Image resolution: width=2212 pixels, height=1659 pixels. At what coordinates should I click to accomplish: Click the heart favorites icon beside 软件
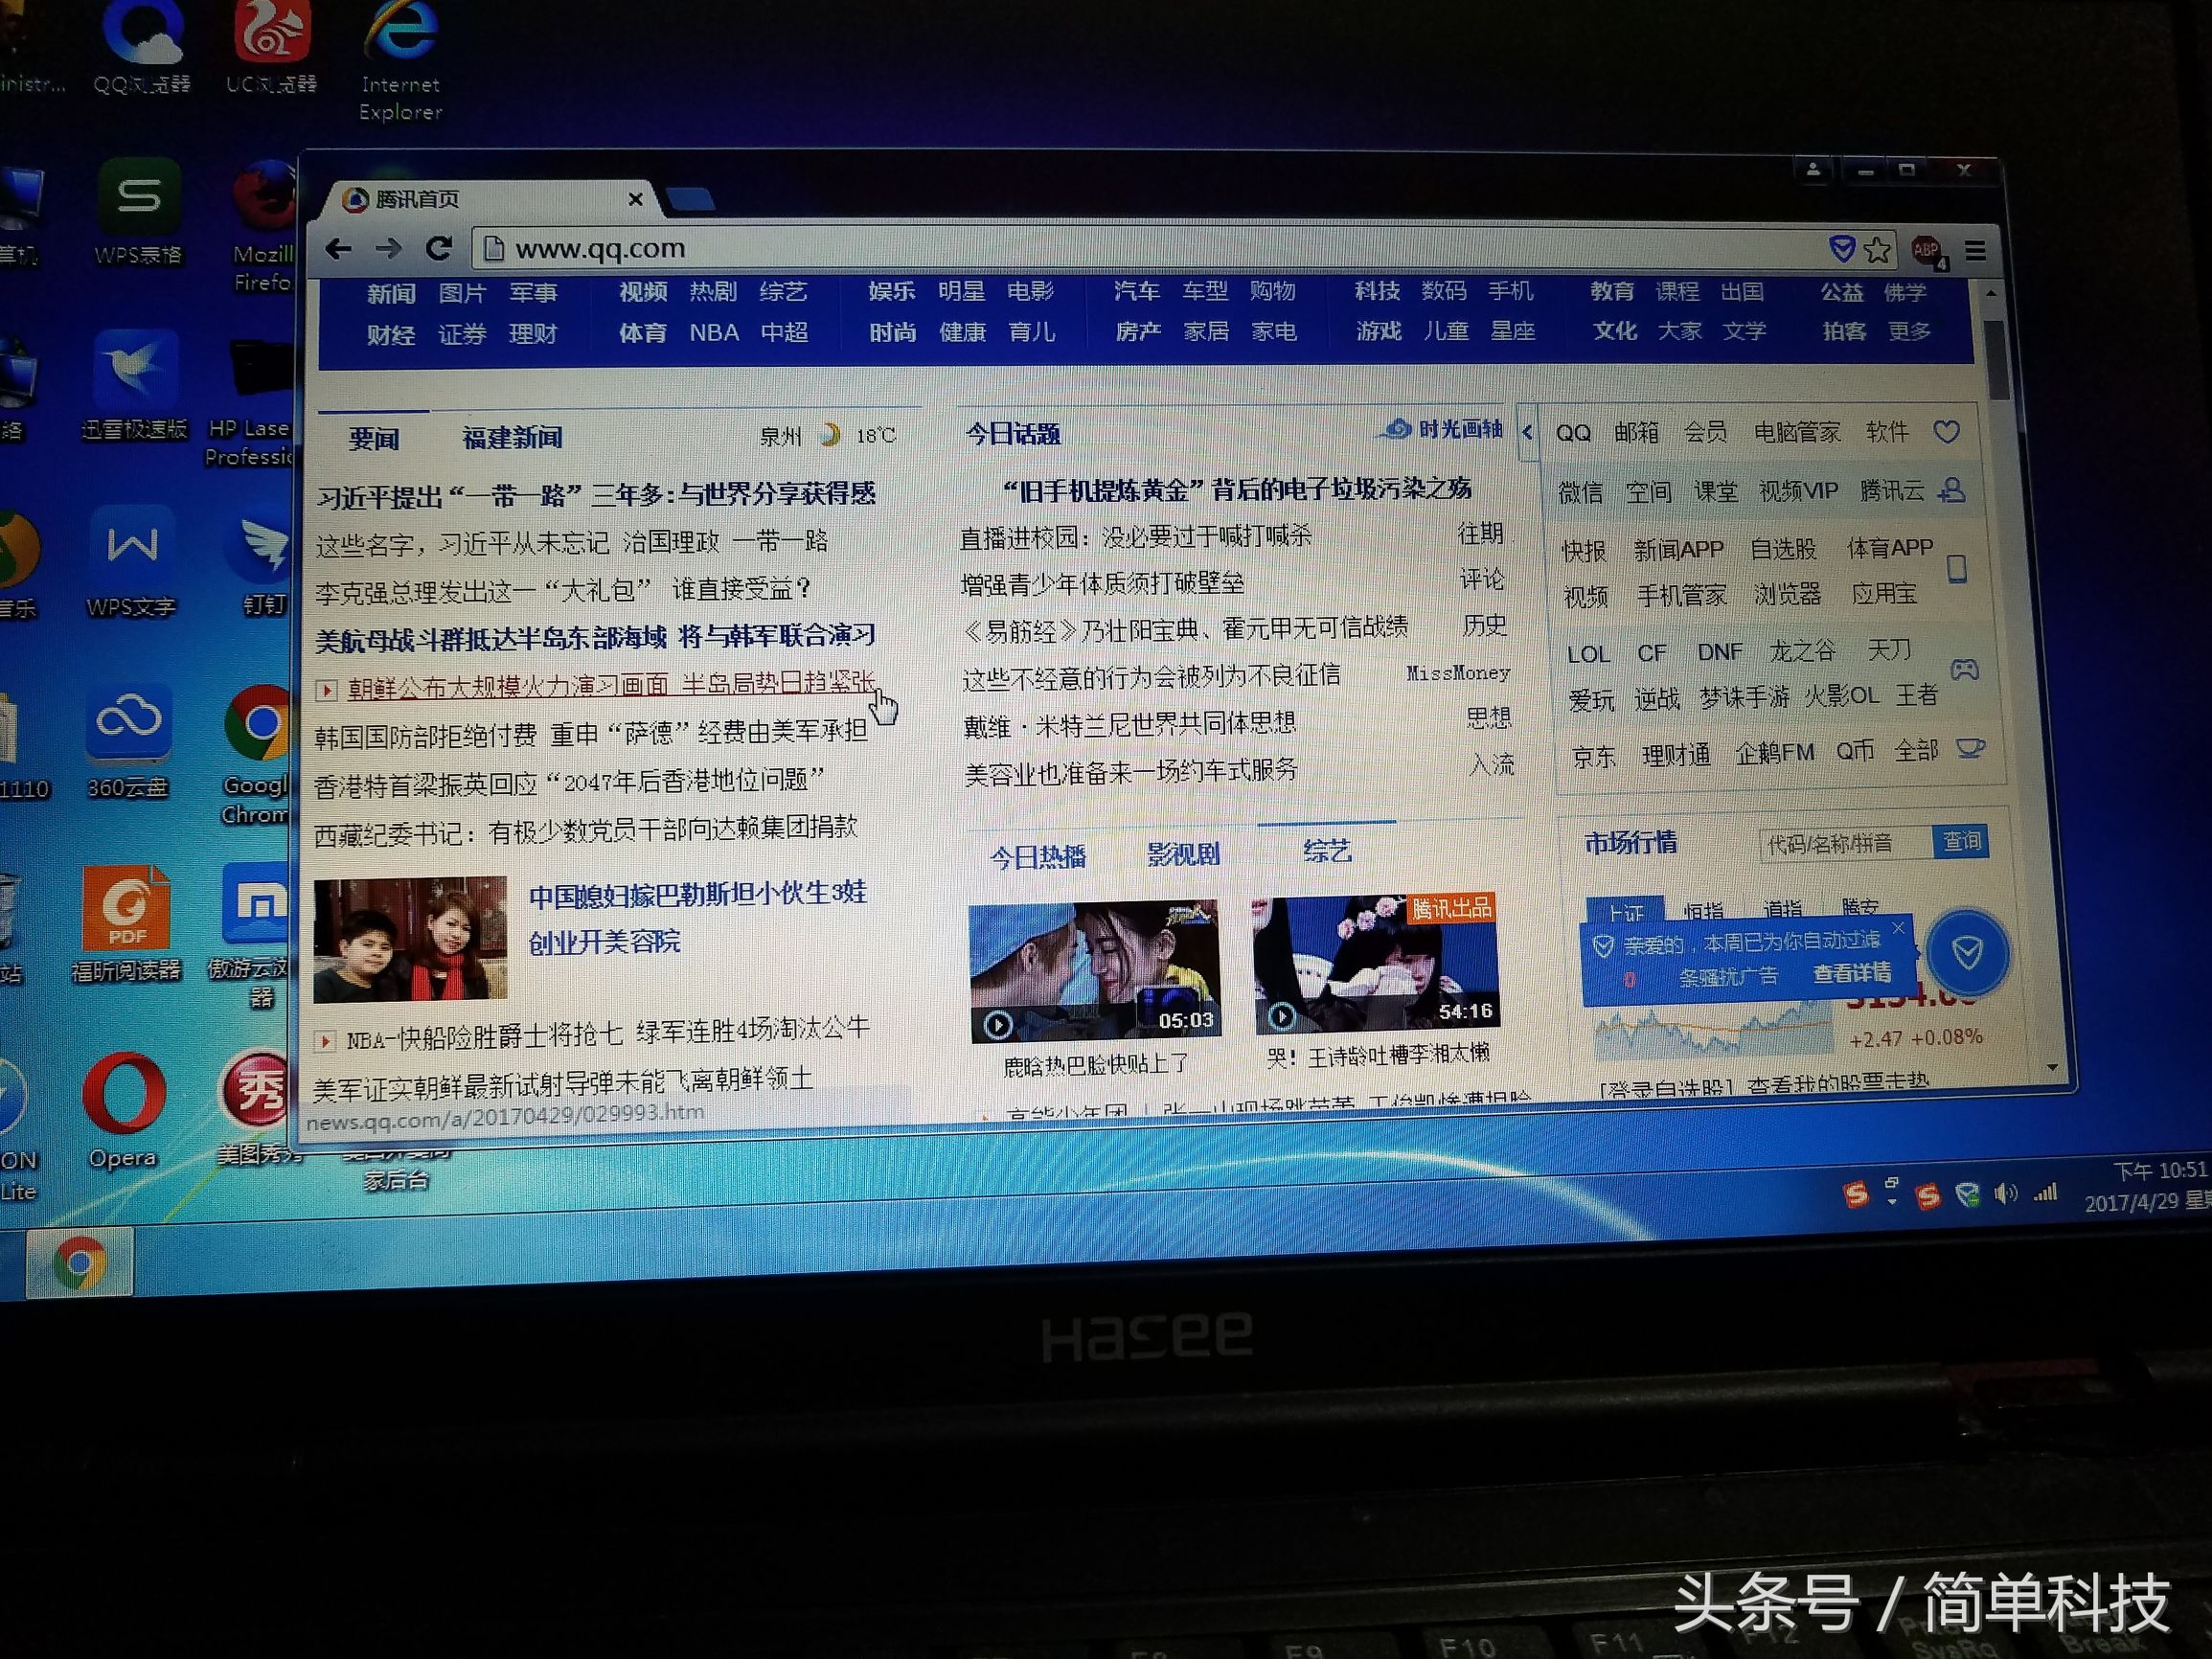pyautogui.click(x=1948, y=432)
